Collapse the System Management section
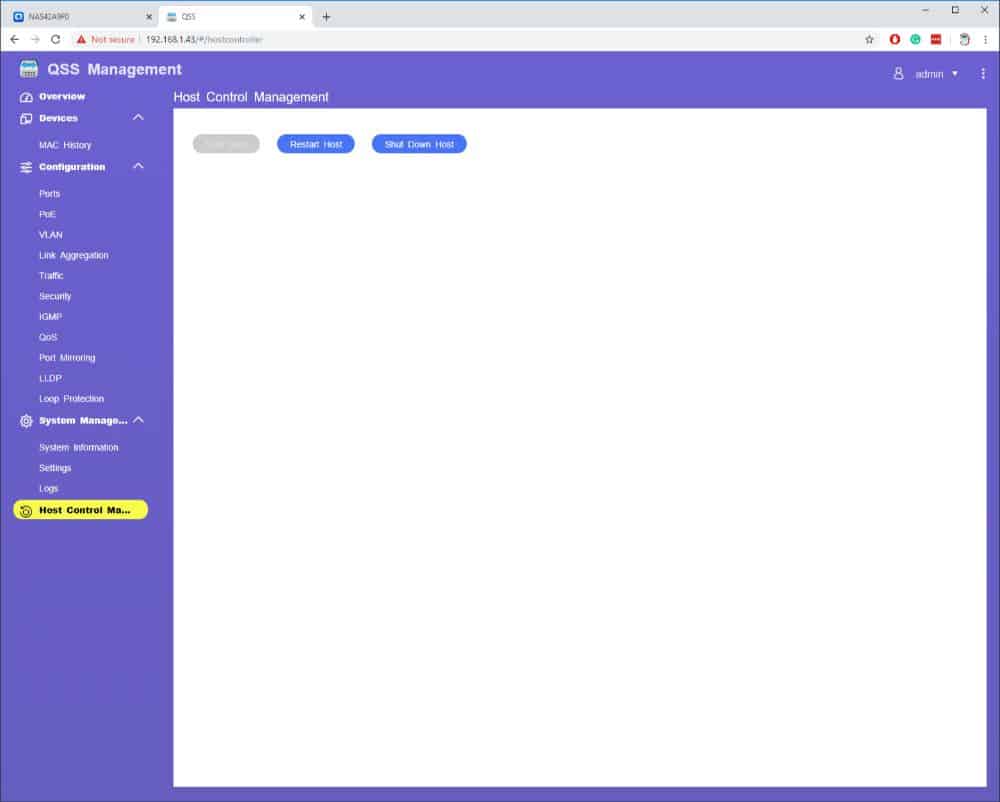The image size is (1000, 802). click(138, 420)
